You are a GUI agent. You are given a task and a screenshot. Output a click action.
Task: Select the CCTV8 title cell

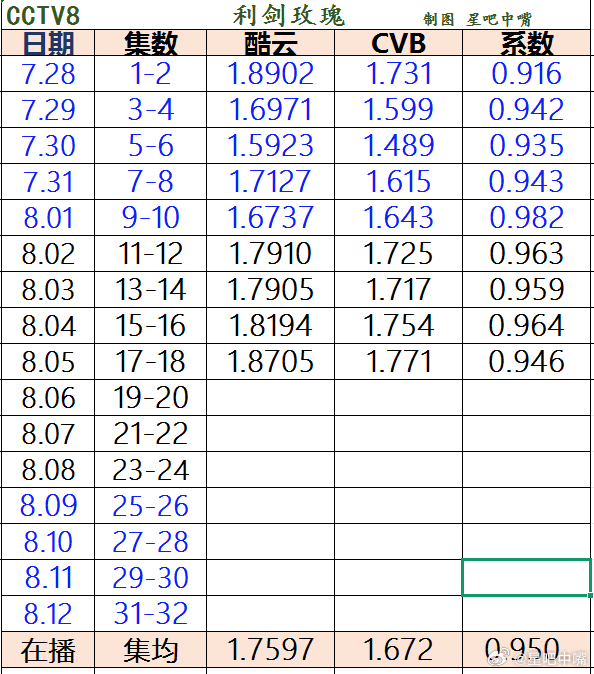pos(43,15)
